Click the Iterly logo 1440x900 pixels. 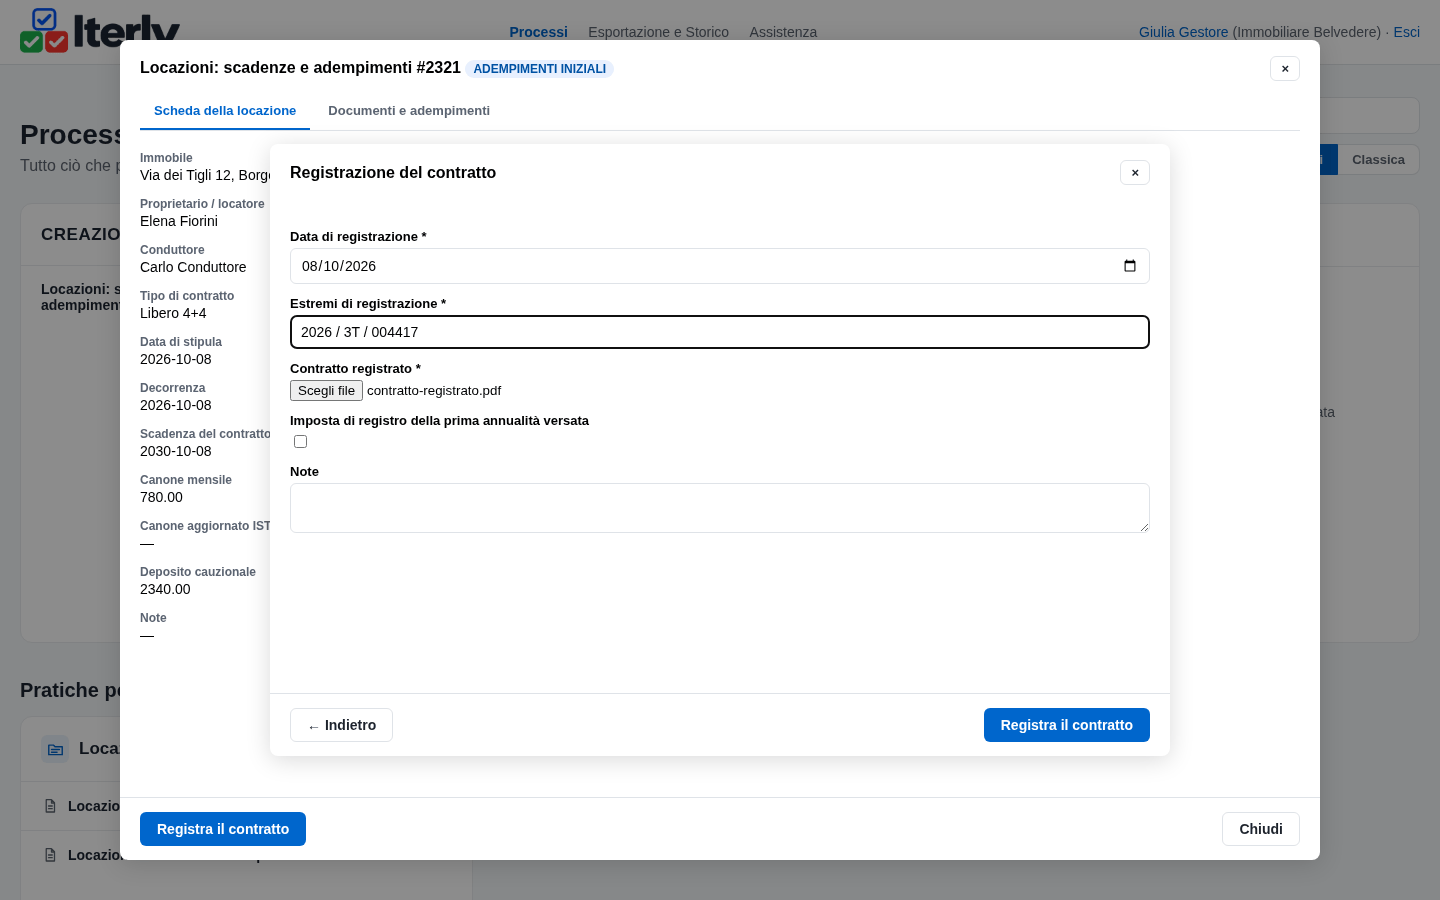pyautogui.click(x=100, y=30)
